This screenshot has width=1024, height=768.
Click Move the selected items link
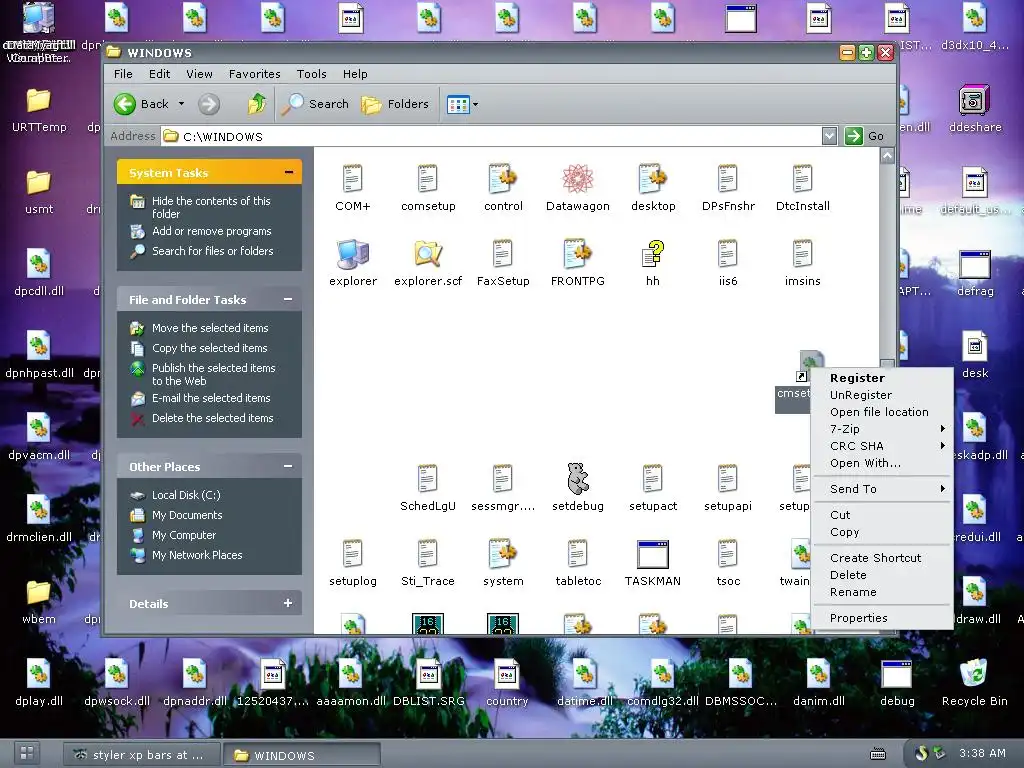pyautogui.click(x=210, y=328)
